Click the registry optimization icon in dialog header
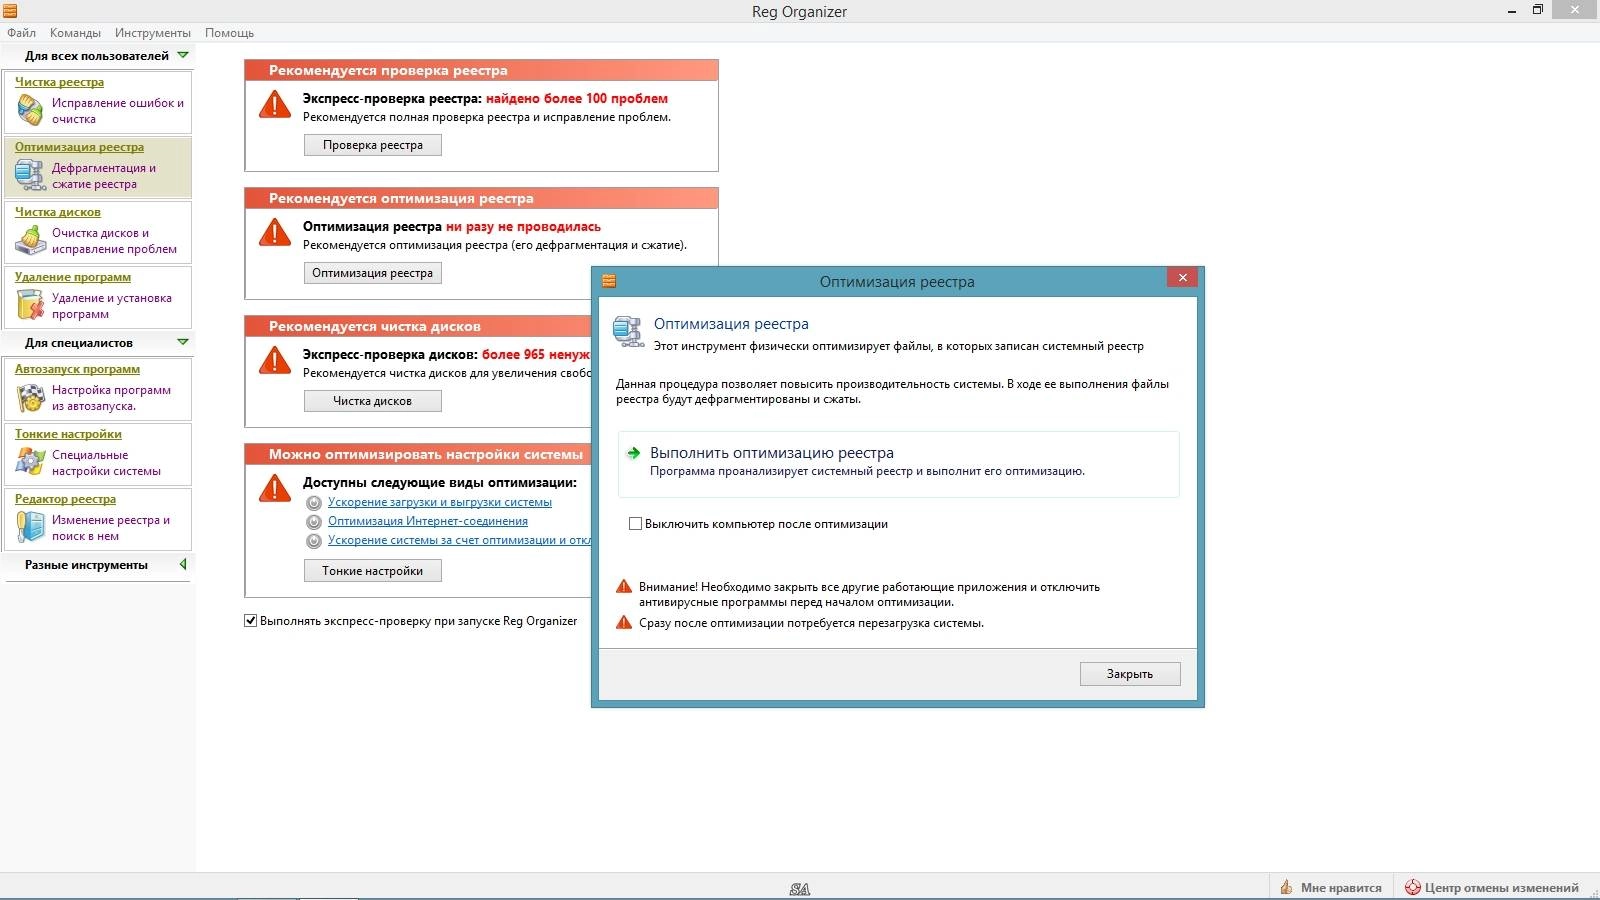 (628, 331)
